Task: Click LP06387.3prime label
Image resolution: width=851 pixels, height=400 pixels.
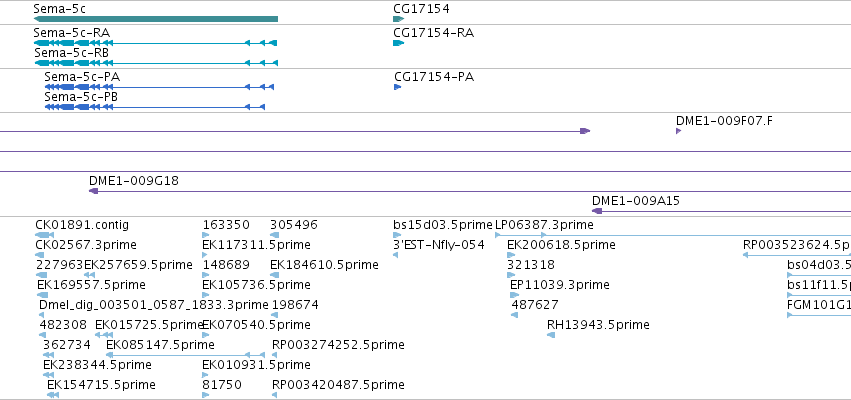Action: pos(544,225)
